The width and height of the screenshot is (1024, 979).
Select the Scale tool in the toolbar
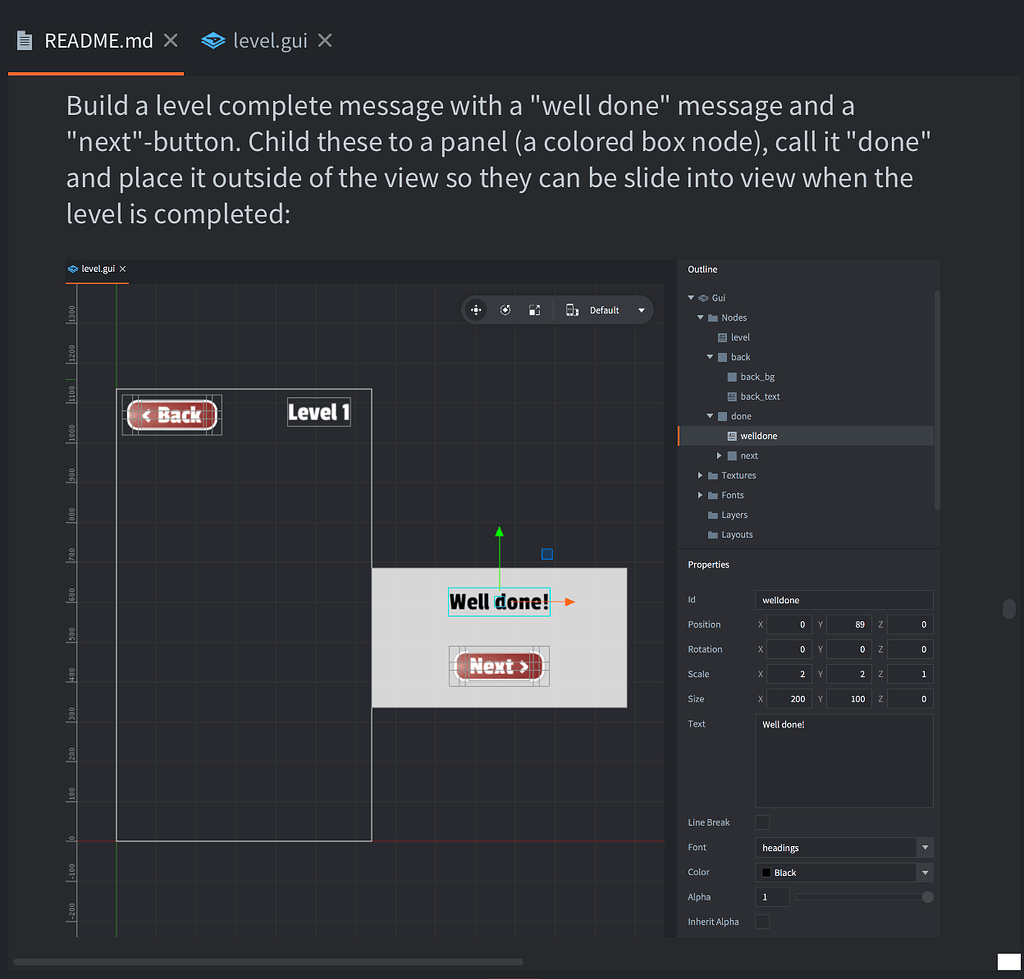coord(534,310)
